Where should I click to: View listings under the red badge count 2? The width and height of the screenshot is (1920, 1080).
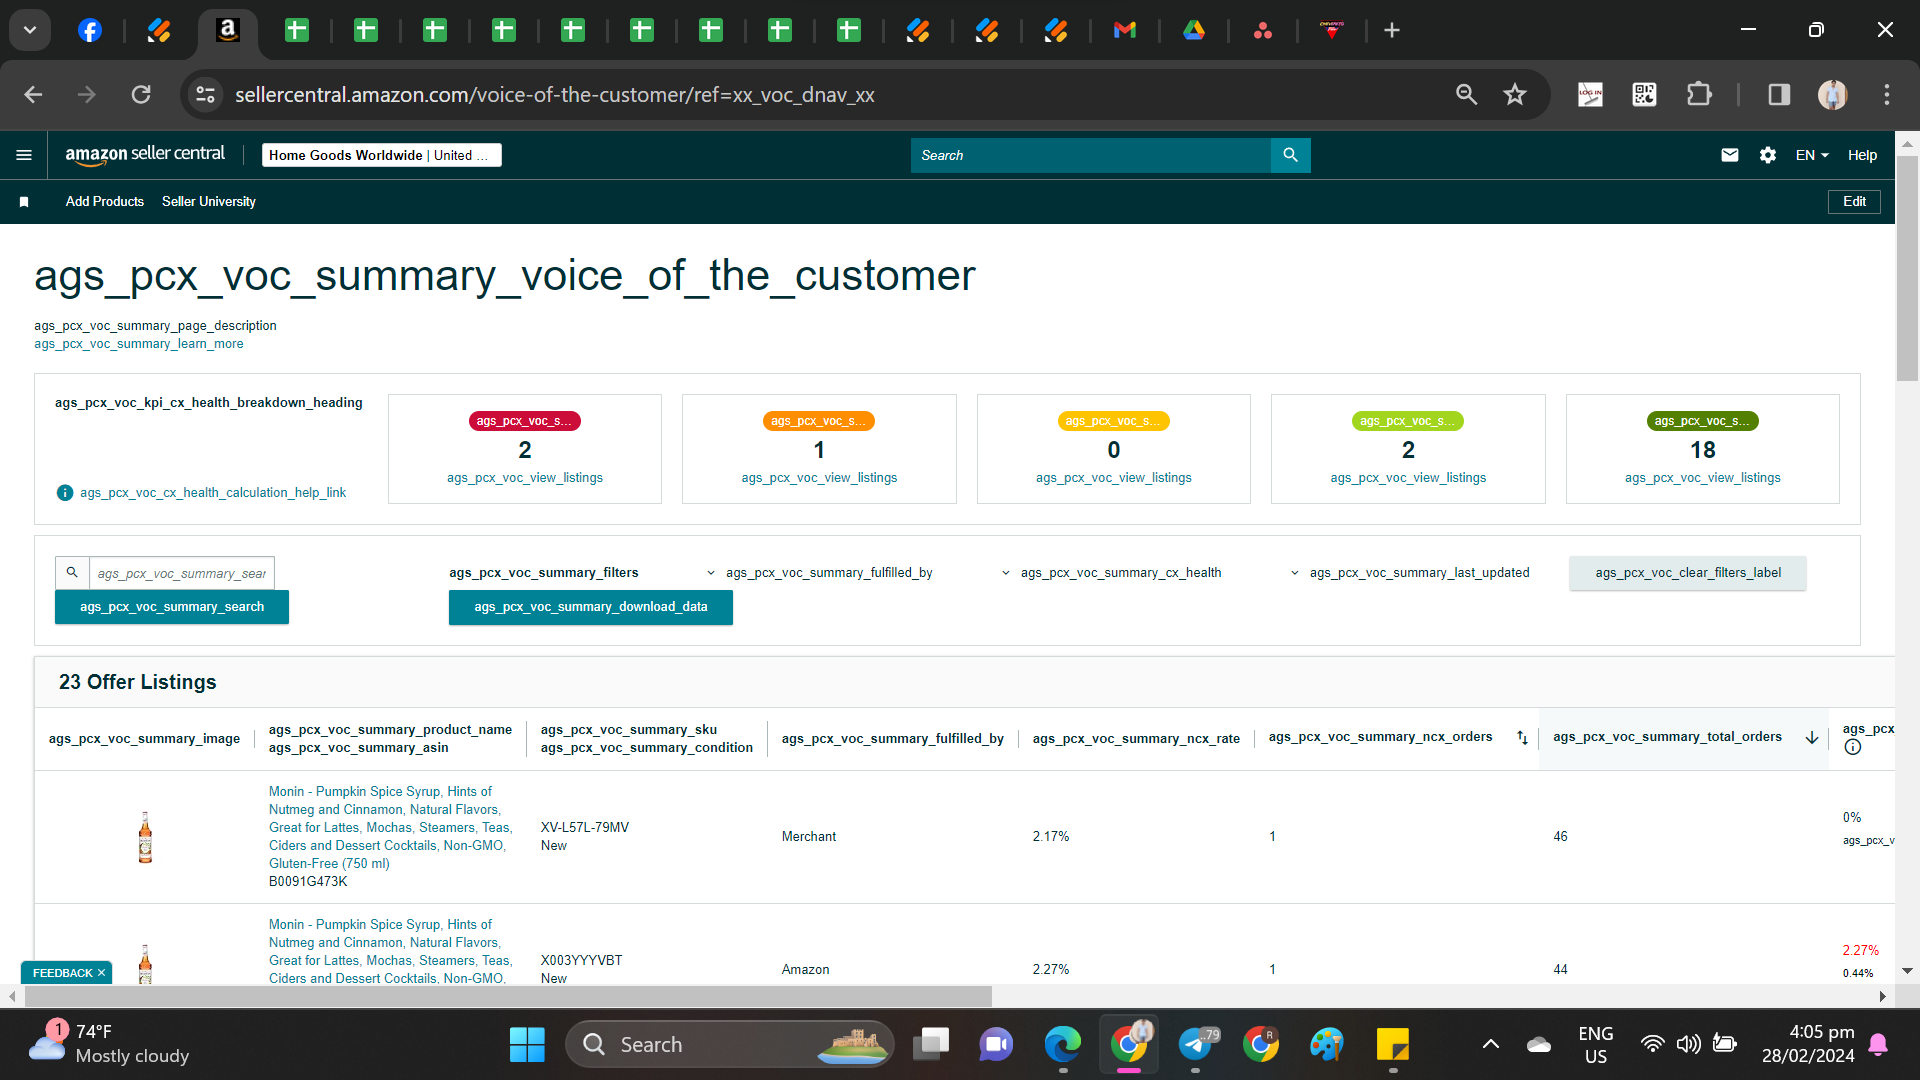point(525,478)
